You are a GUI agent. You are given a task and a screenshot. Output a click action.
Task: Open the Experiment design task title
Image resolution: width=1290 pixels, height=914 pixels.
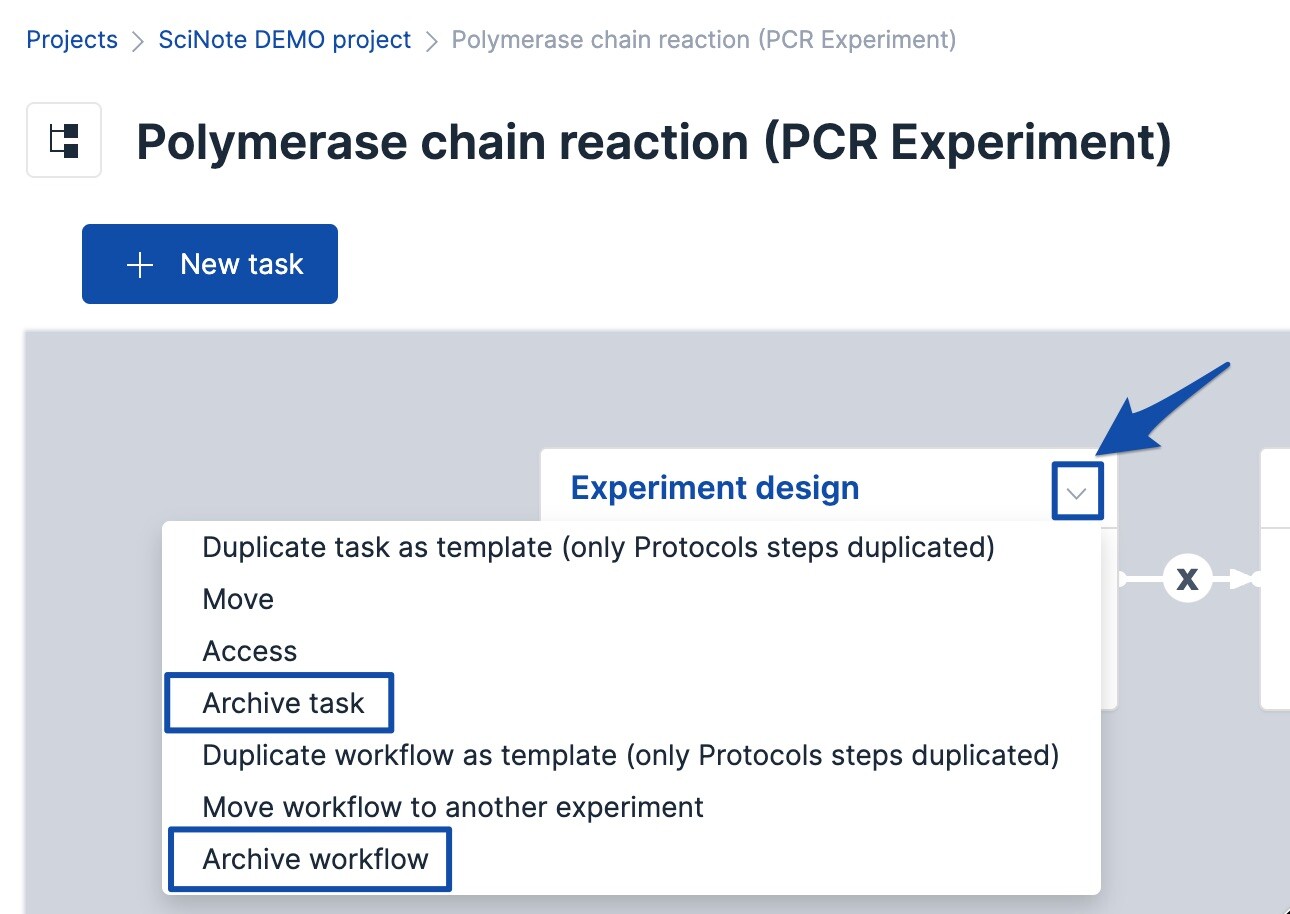pos(714,488)
